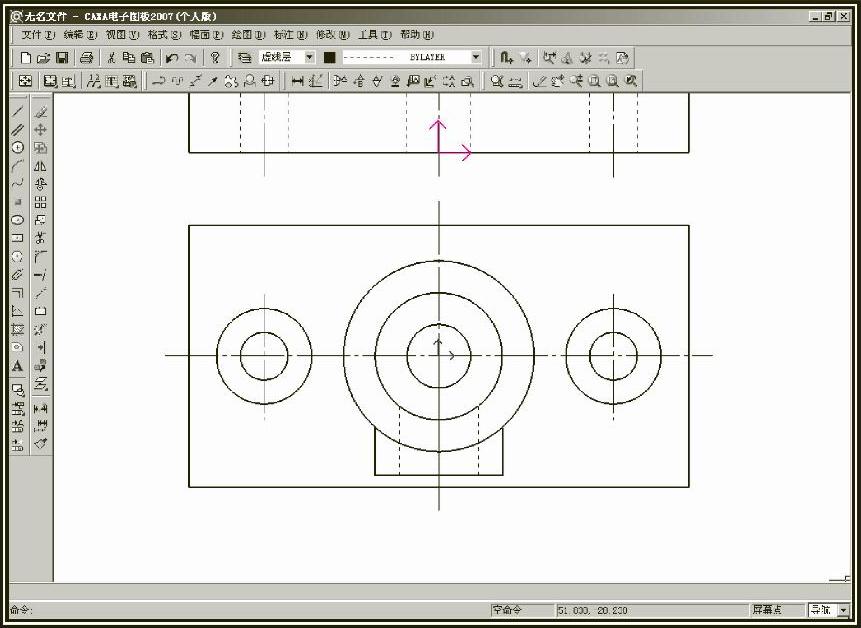
Task: Select the Line drawing tool
Action: 17,112
